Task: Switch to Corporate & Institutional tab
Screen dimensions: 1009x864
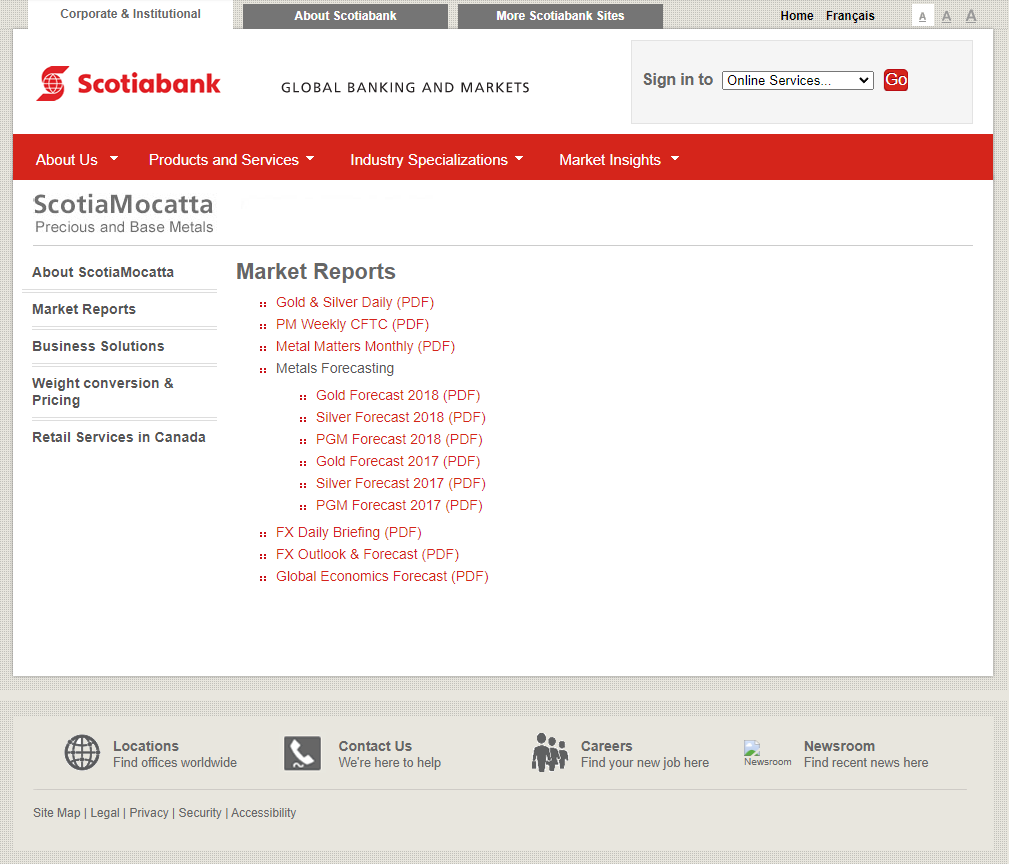Action: (130, 14)
